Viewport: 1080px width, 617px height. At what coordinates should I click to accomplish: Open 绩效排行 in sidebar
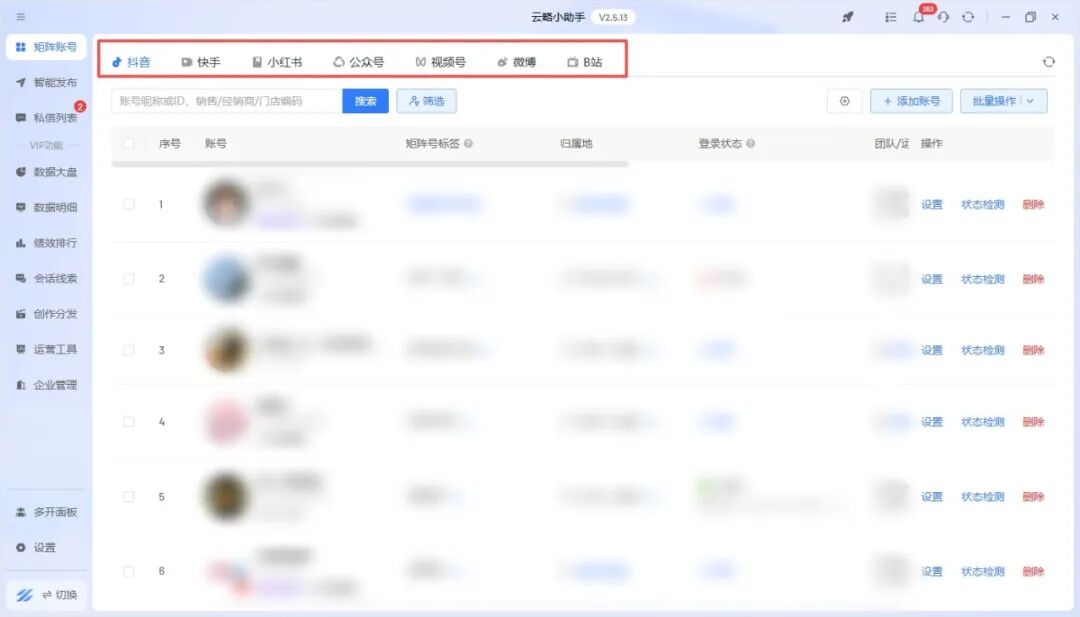click(x=46, y=243)
